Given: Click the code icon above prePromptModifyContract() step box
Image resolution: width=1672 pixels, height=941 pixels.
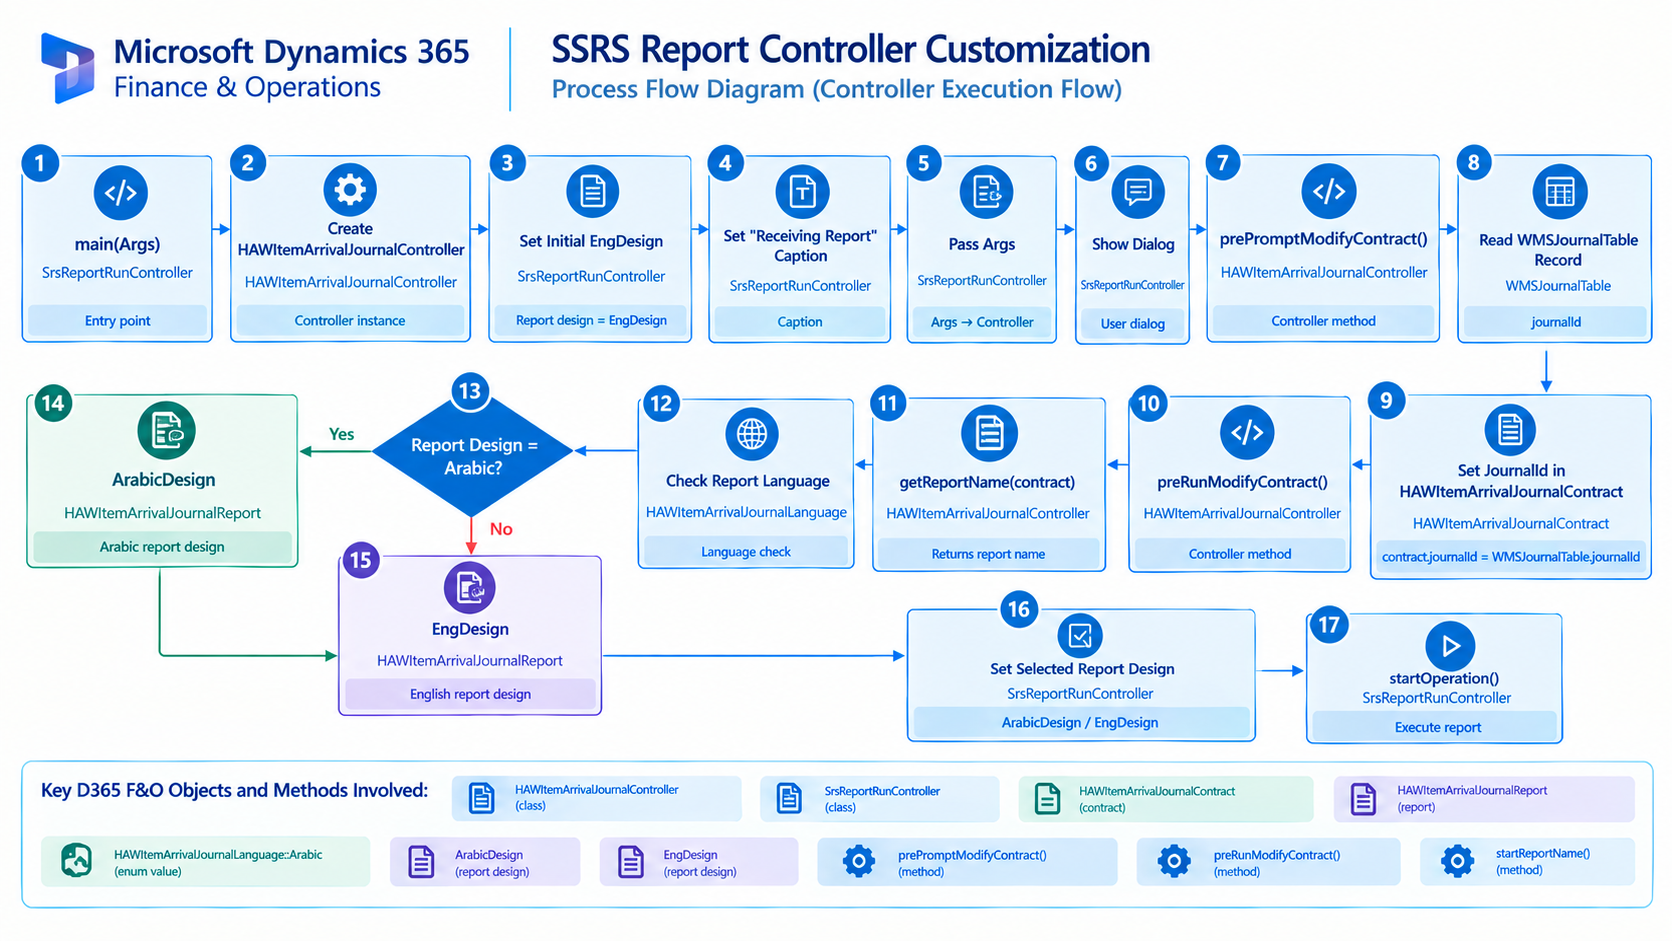Looking at the screenshot, I should tap(1328, 190).
